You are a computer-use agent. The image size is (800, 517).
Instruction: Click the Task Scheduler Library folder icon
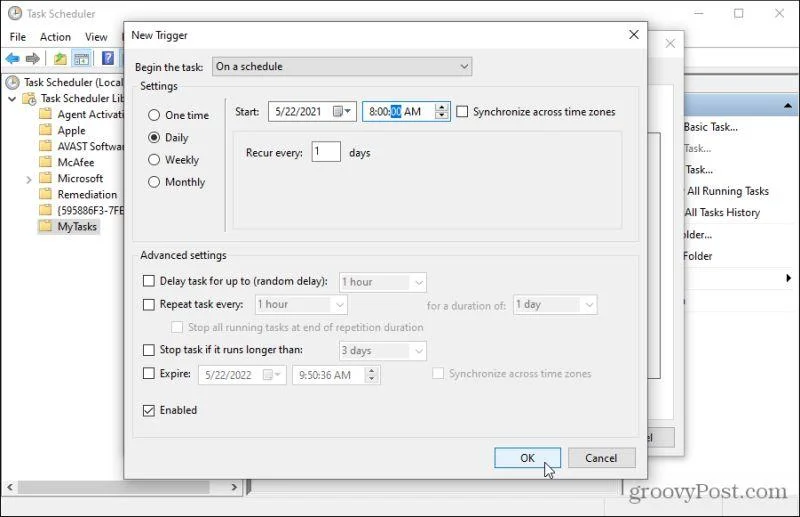click(30, 98)
